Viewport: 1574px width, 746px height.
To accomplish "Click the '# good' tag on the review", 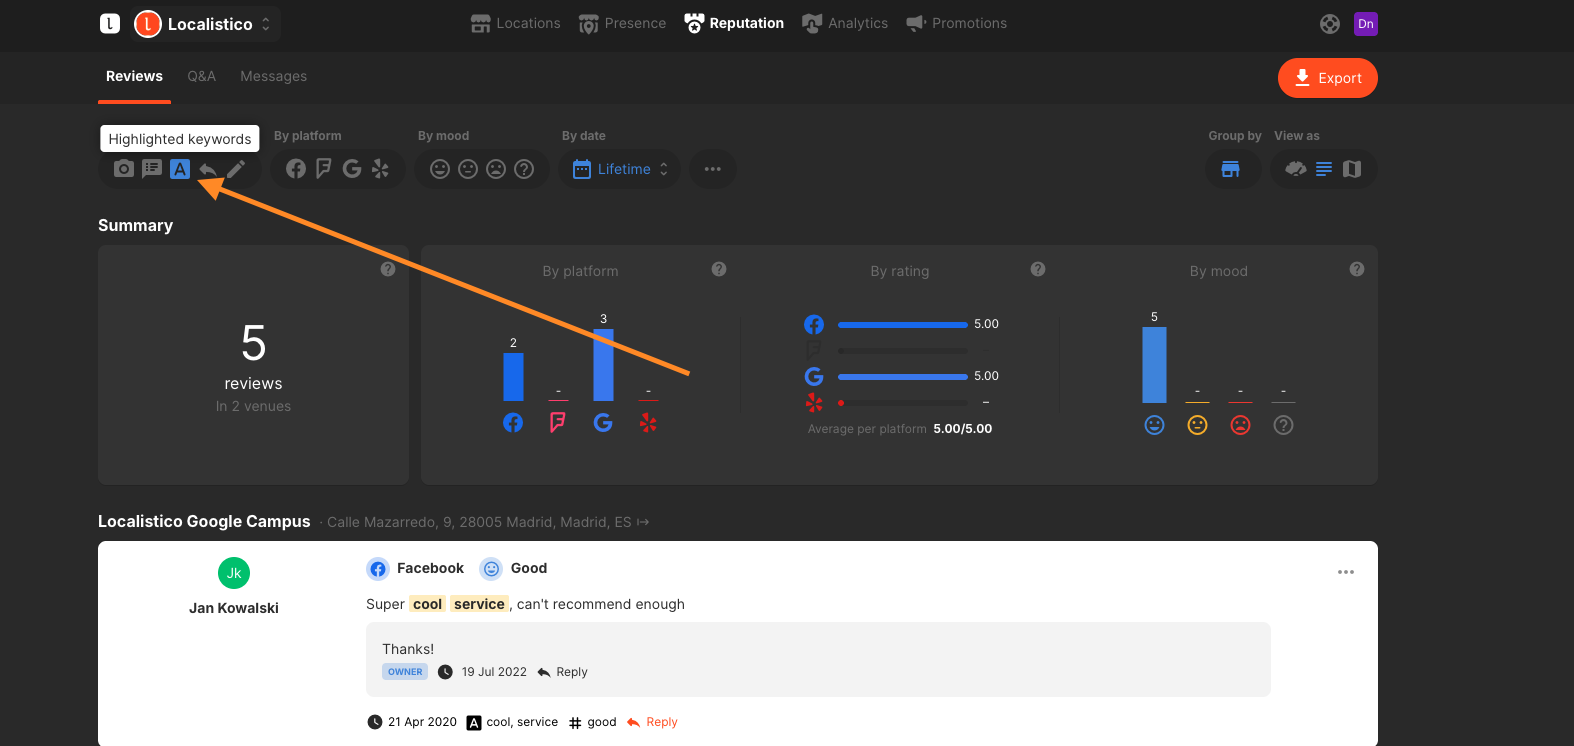I will [x=592, y=722].
